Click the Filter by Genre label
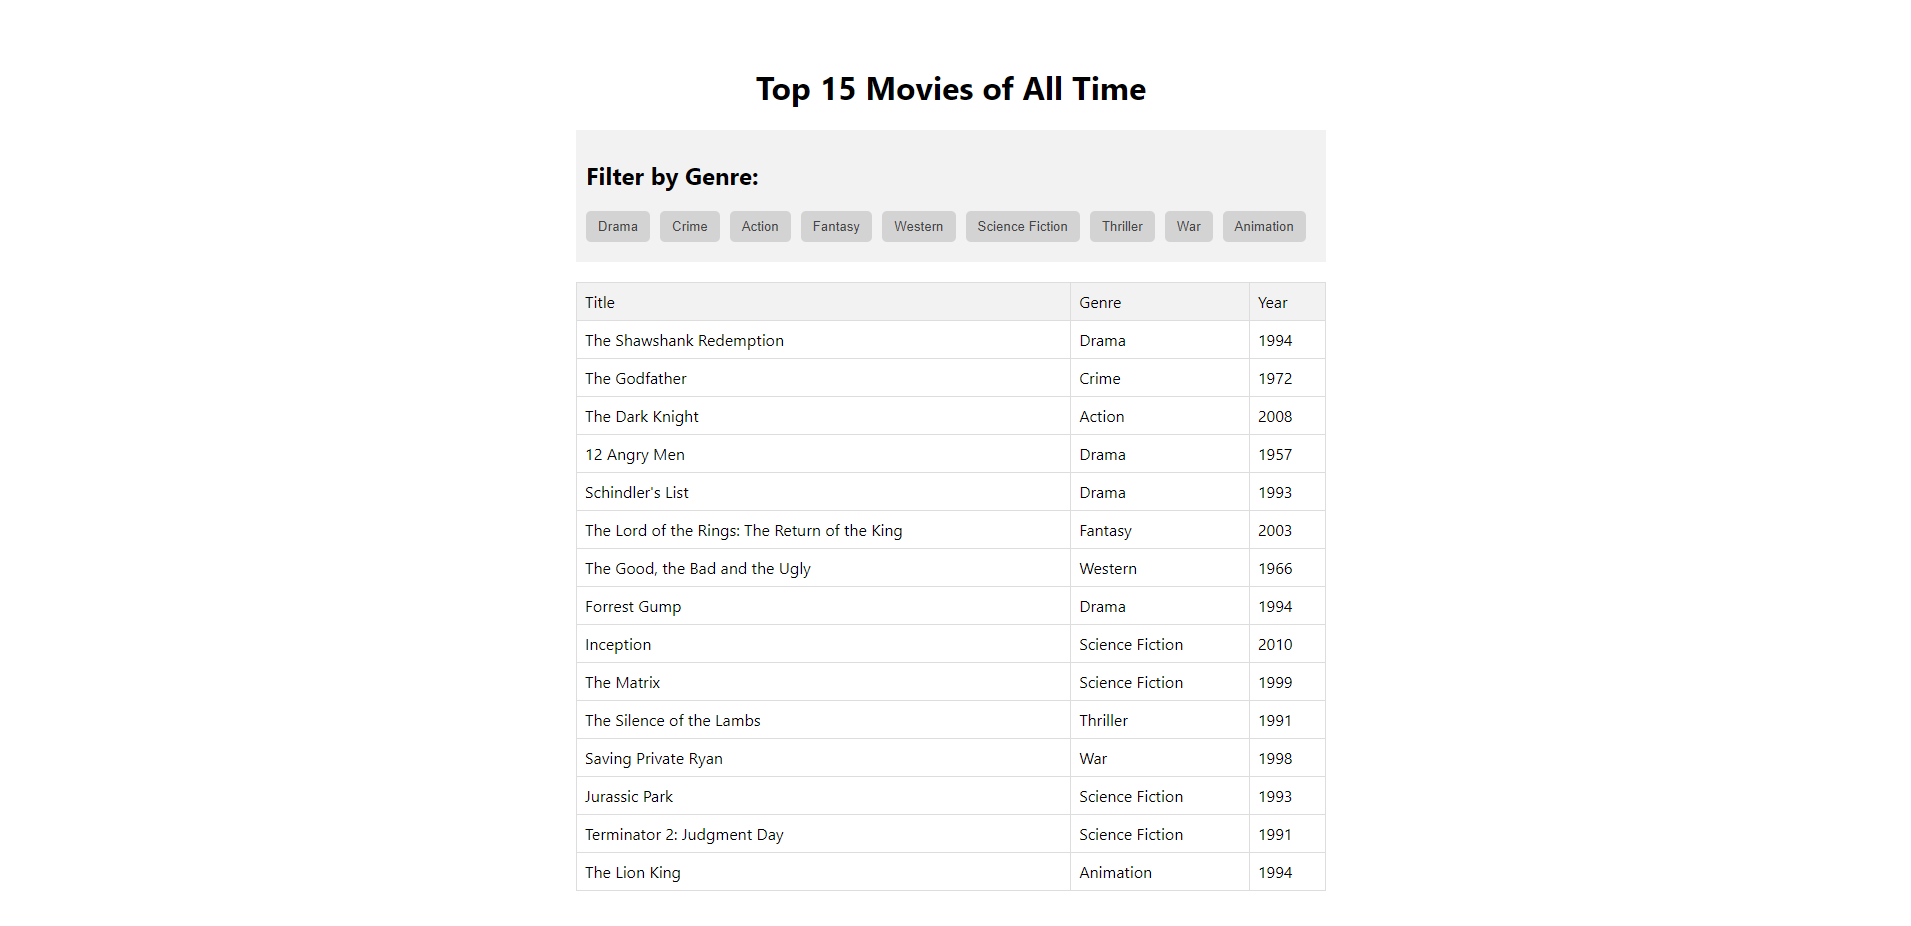The height and width of the screenshot is (926, 1911). tap(672, 177)
